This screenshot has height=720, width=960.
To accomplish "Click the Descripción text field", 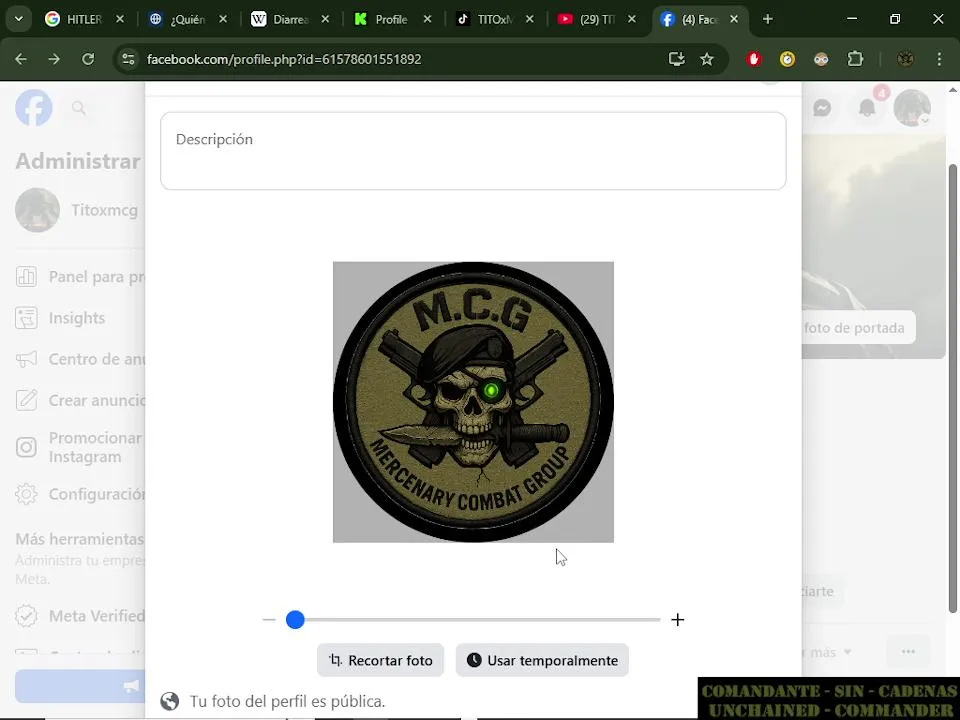I will [473, 151].
